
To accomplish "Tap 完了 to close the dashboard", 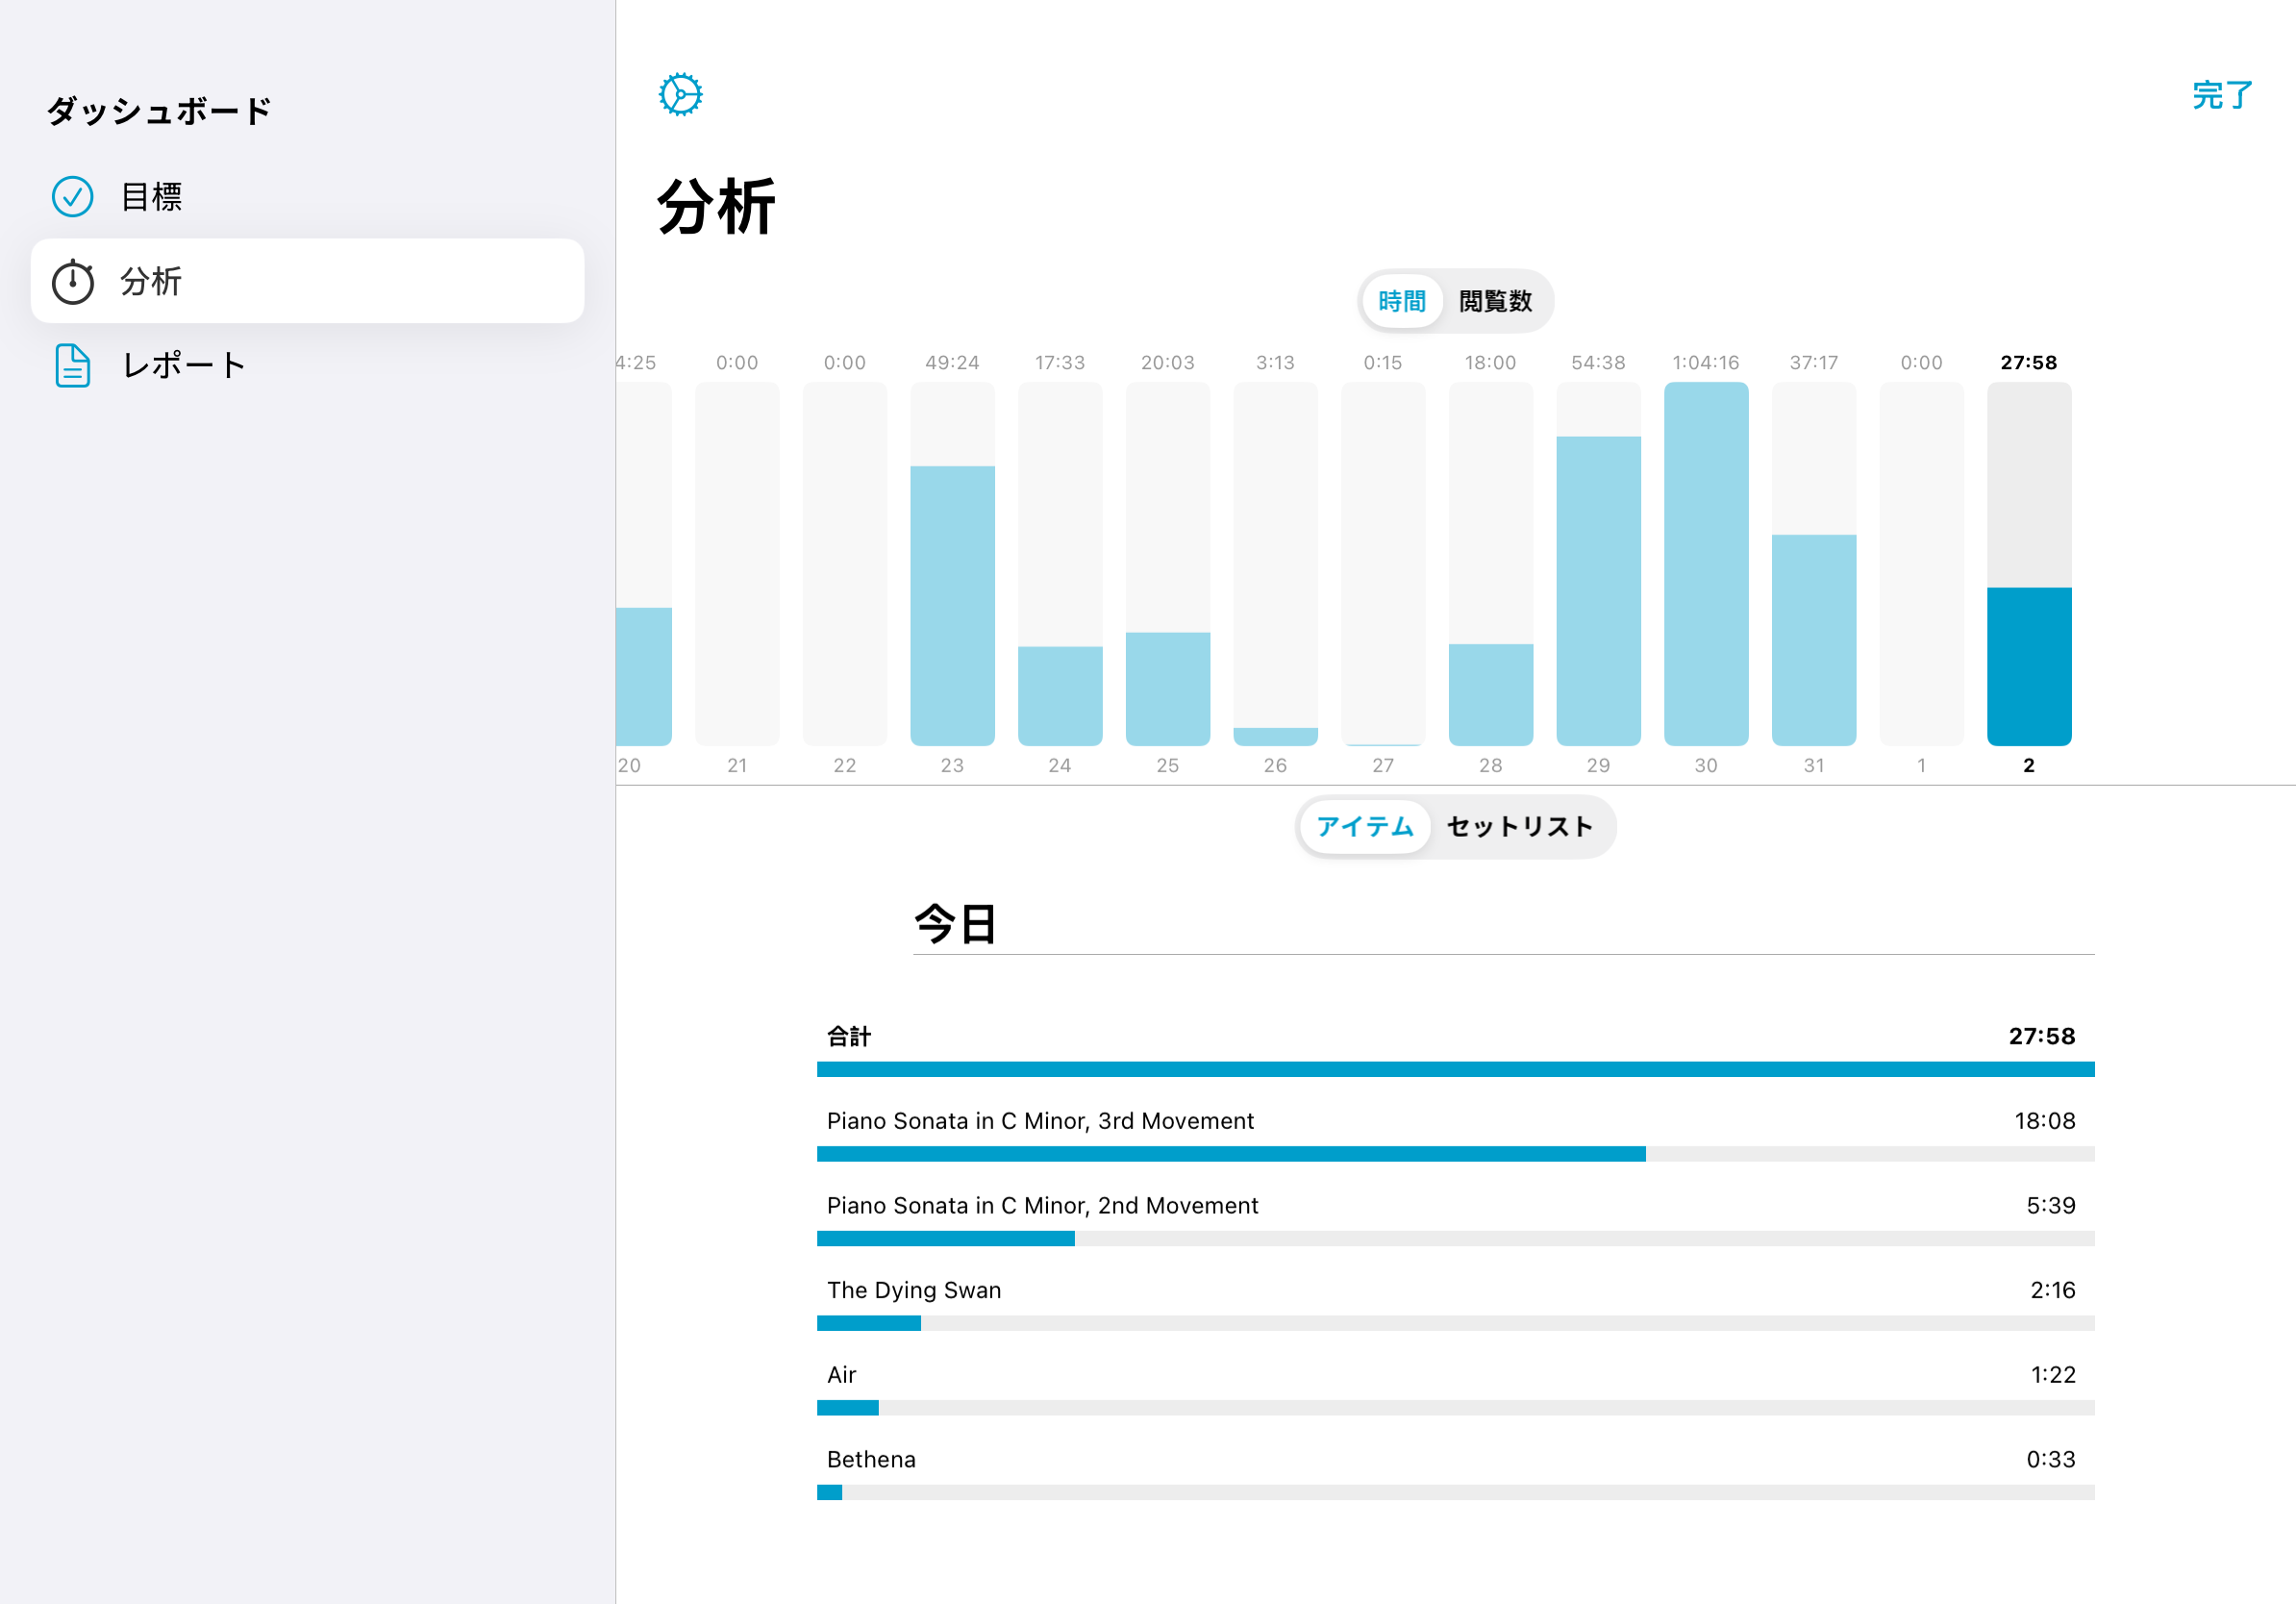I will tap(2222, 95).
